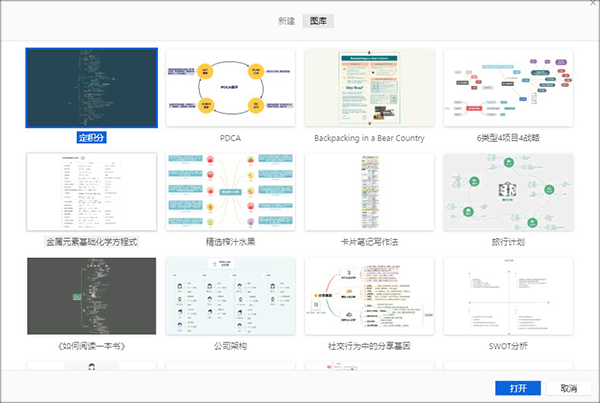Click the Backpacking in a Bear Country caption

coord(369,138)
